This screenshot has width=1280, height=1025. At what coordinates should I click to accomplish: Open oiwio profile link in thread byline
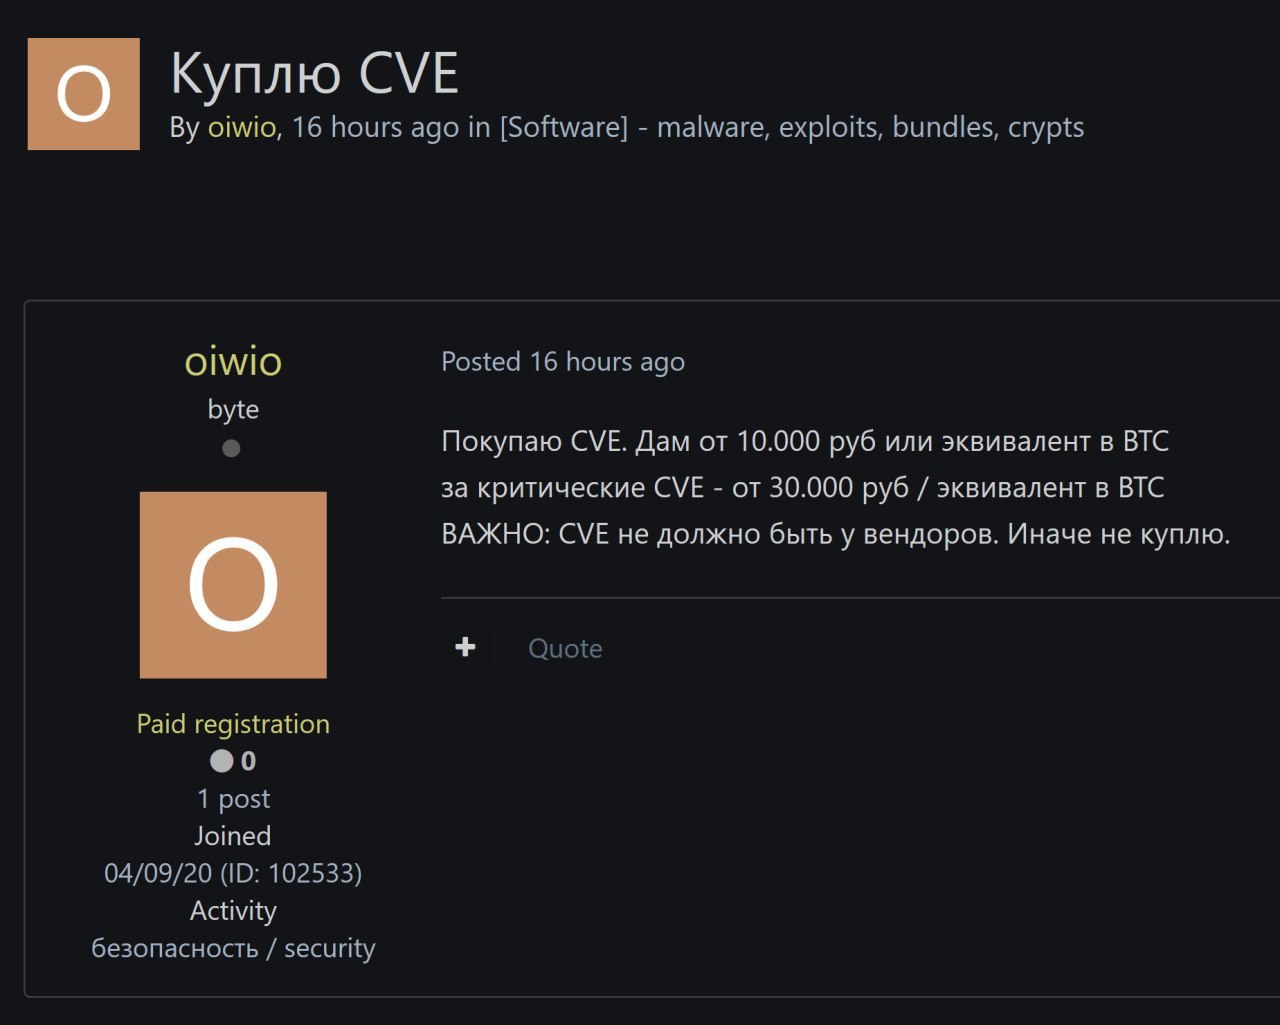[x=241, y=128]
